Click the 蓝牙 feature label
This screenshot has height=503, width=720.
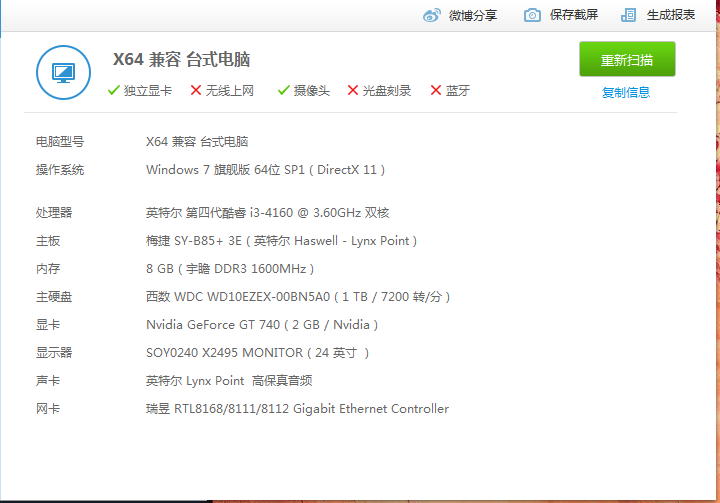(x=458, y=90)
